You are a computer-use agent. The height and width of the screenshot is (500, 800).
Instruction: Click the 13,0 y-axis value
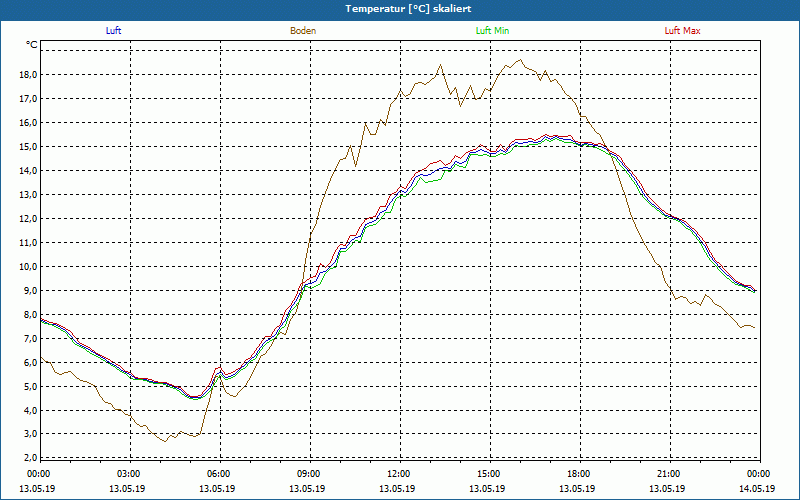click(x=29, y=194)
